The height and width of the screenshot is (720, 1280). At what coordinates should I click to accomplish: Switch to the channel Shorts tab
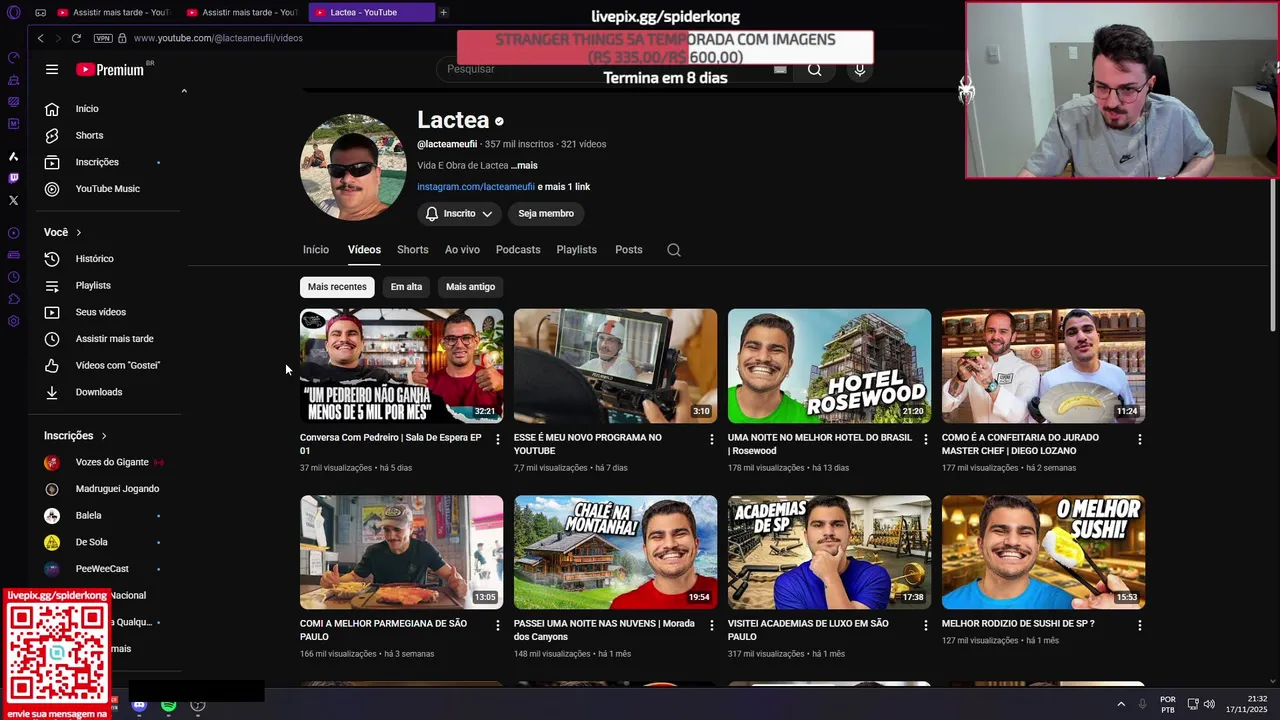(x=412, y=250)
